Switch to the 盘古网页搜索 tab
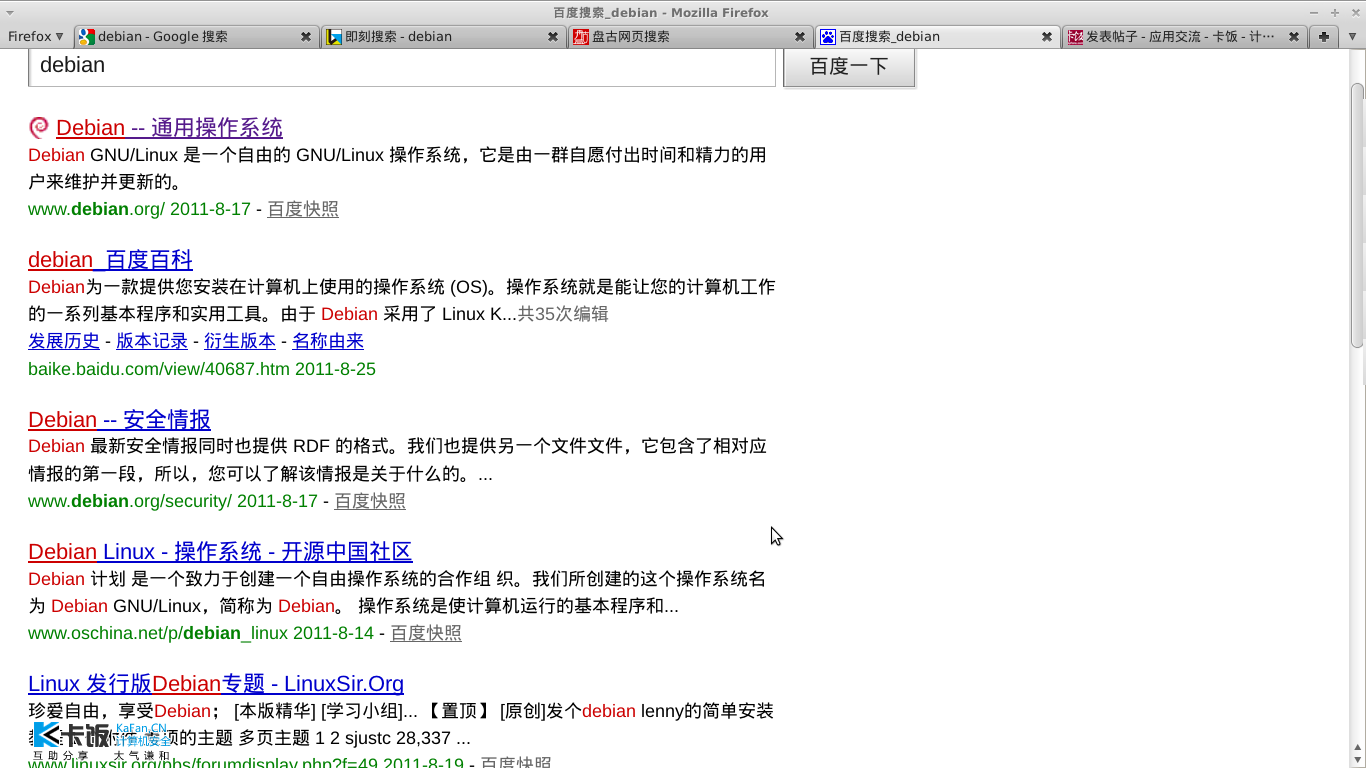 689,36
